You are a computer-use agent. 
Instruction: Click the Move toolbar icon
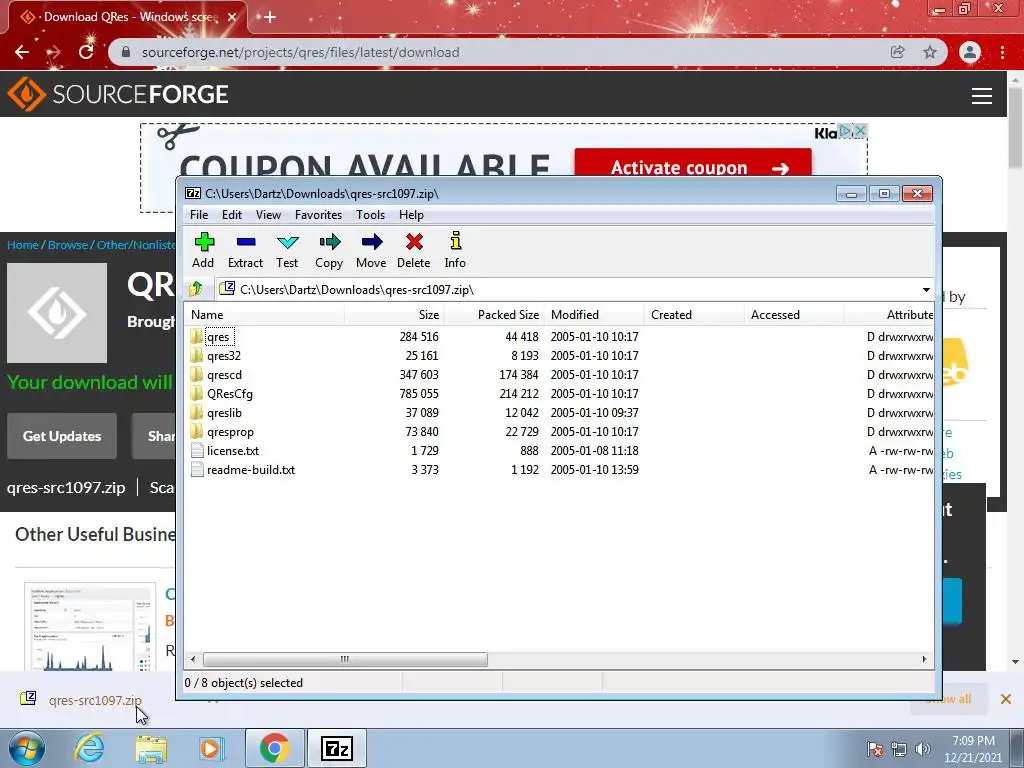[372, 242]
